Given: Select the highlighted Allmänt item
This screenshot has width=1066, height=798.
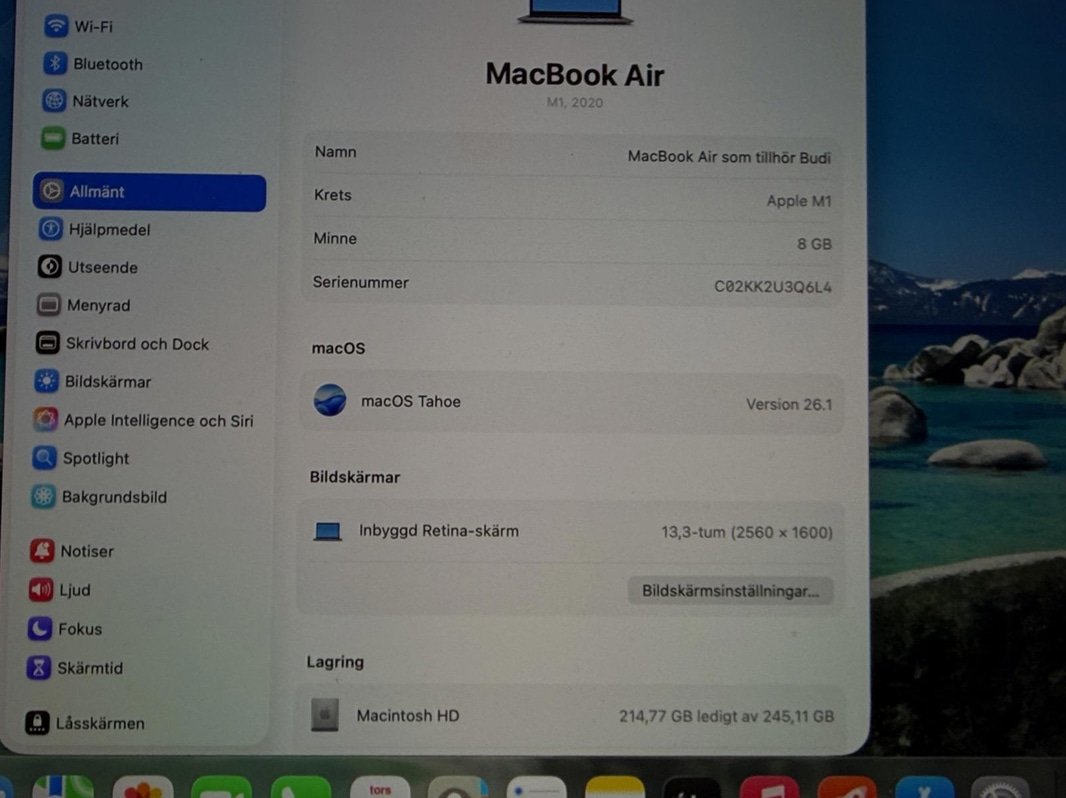Looking at the screenshot, I should 149,192.
